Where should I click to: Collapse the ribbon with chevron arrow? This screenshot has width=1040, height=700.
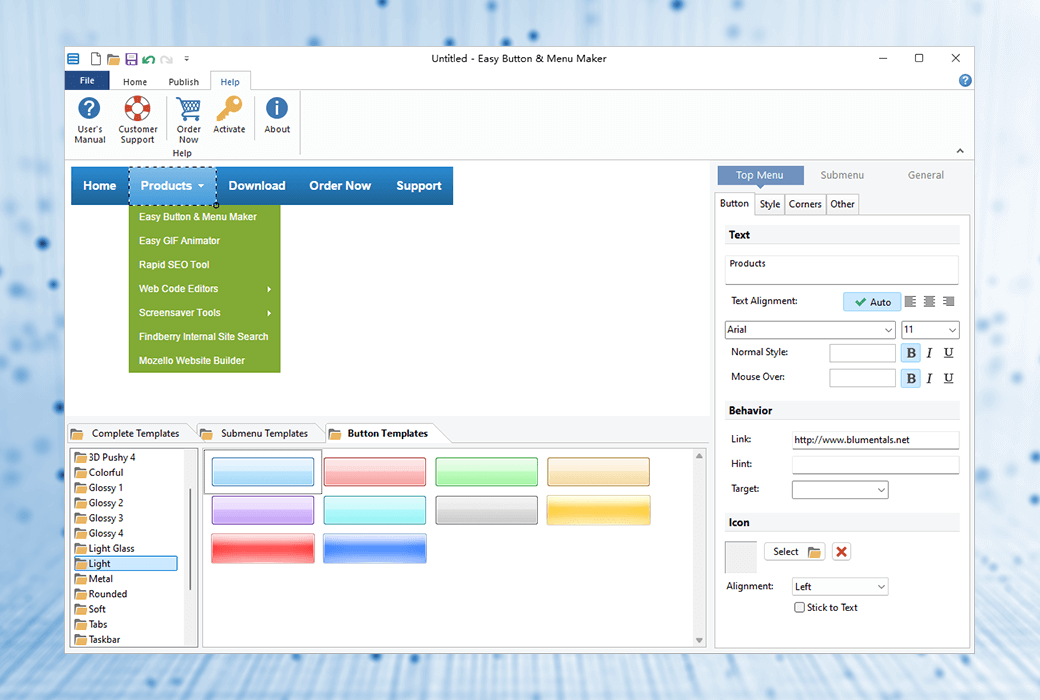pyautogui.click(x=960, y=151)
